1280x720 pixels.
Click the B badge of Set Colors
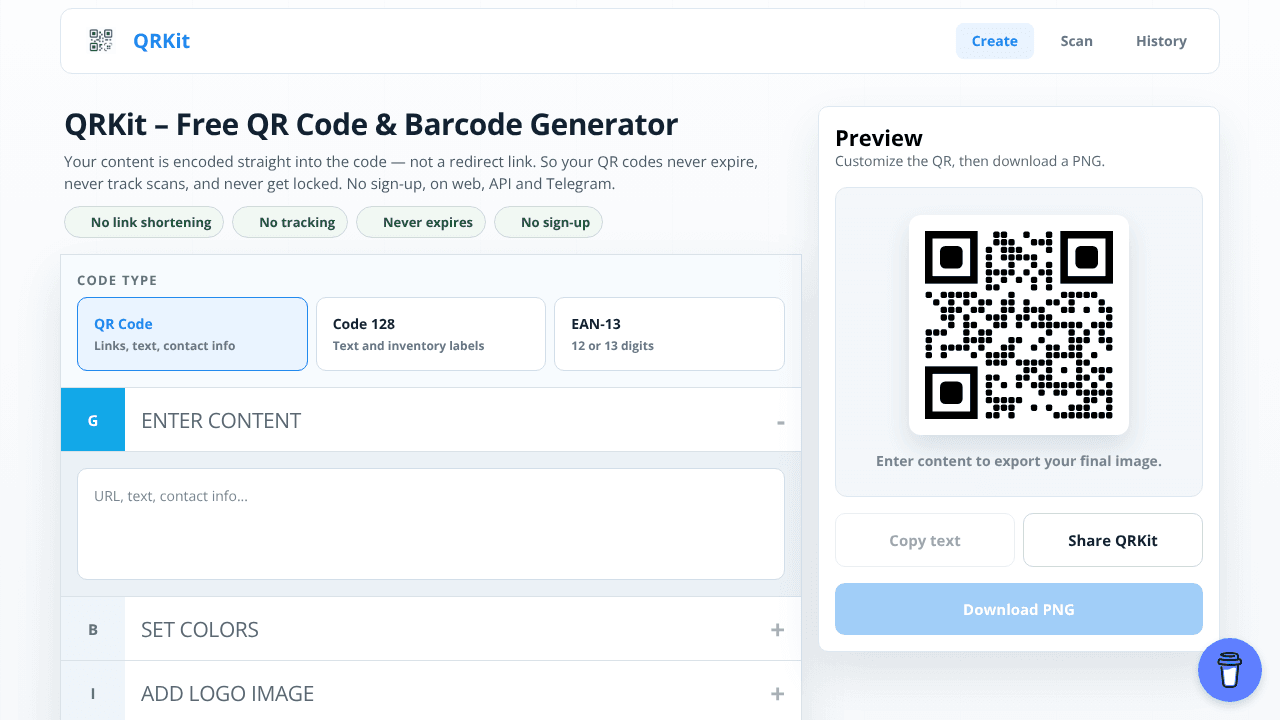[x=93, y=630]
